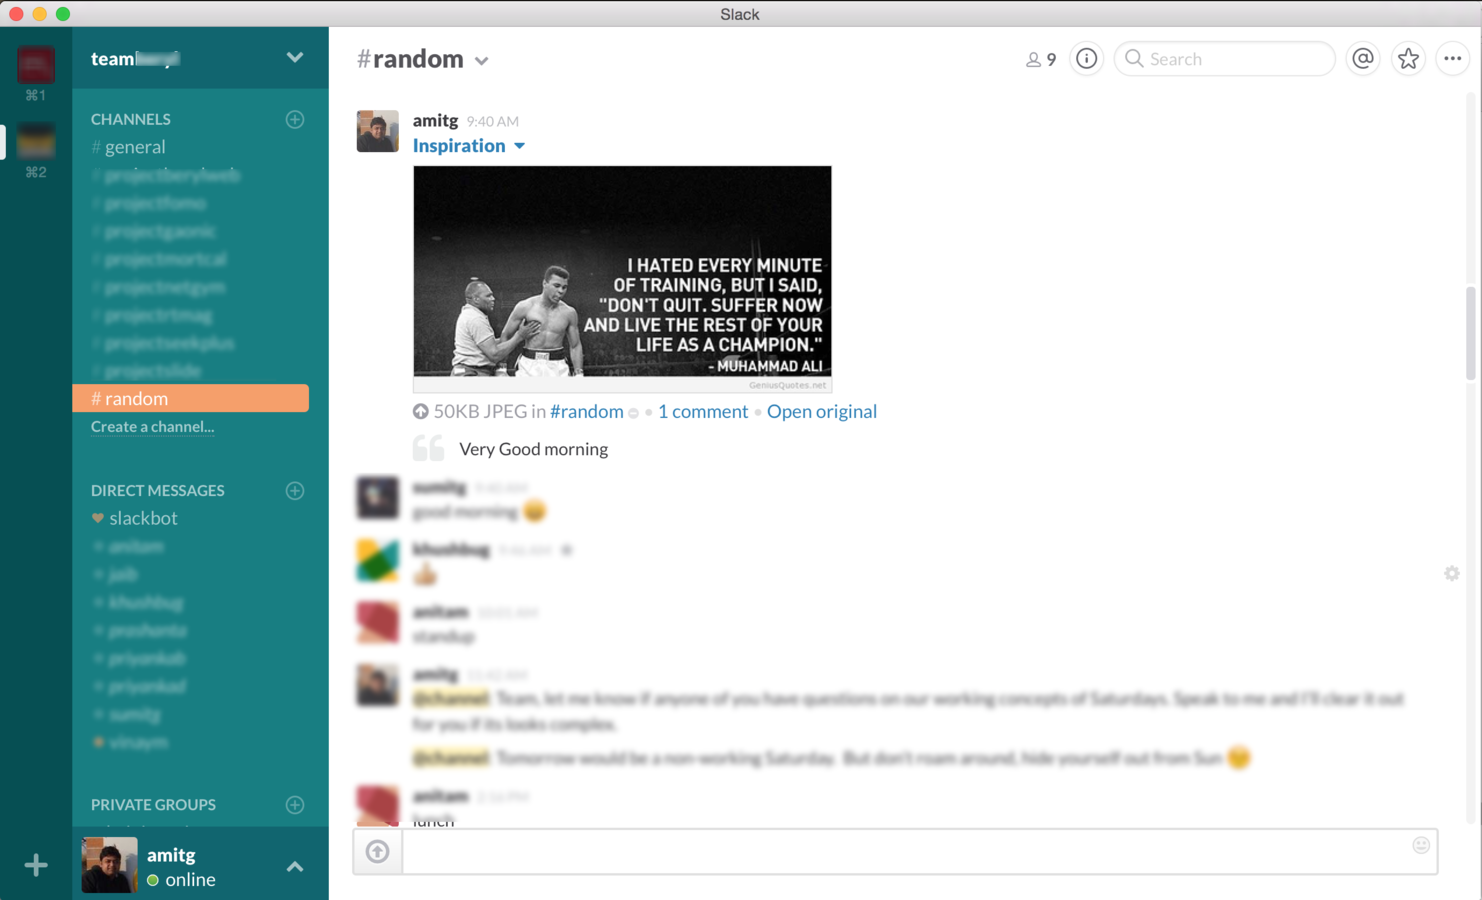Image resolution: width=1482 pixels, height=900 pixels.
Task: Open the Inspiration file title link
Action: 459,146
